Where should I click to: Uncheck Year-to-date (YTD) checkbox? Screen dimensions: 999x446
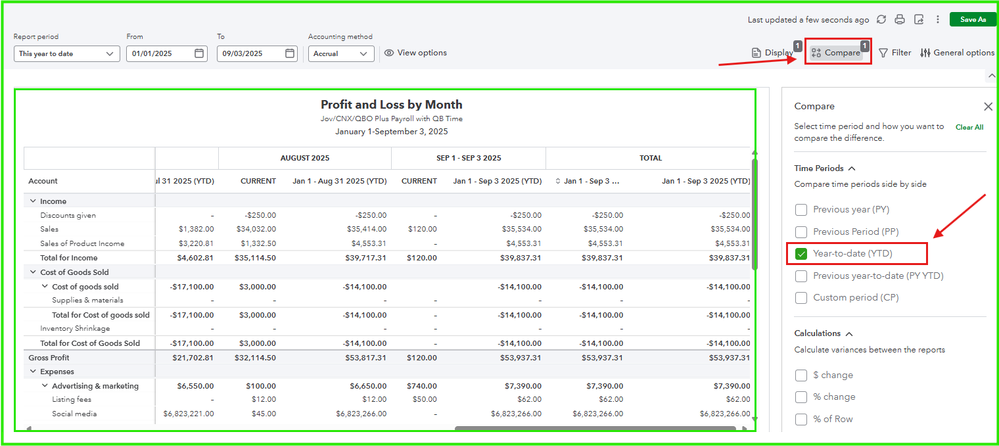click(801, 254)
